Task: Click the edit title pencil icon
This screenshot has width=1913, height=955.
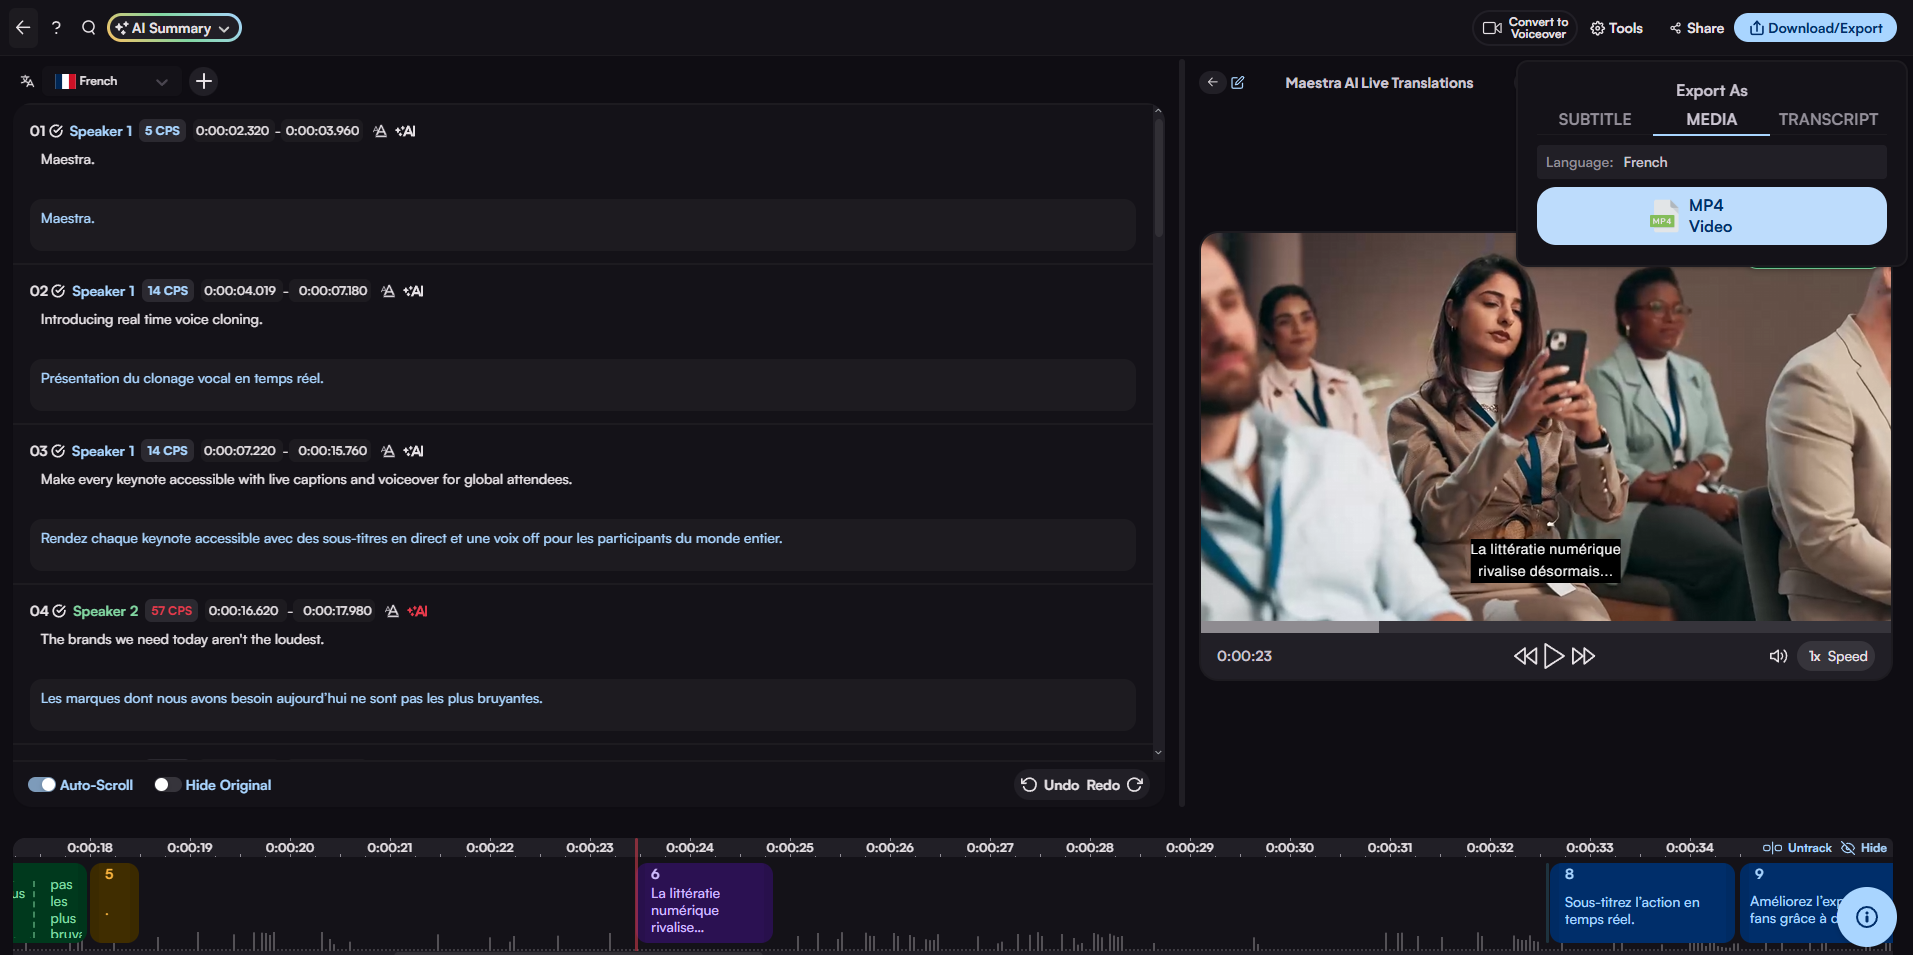Action: click(1238, 83)
